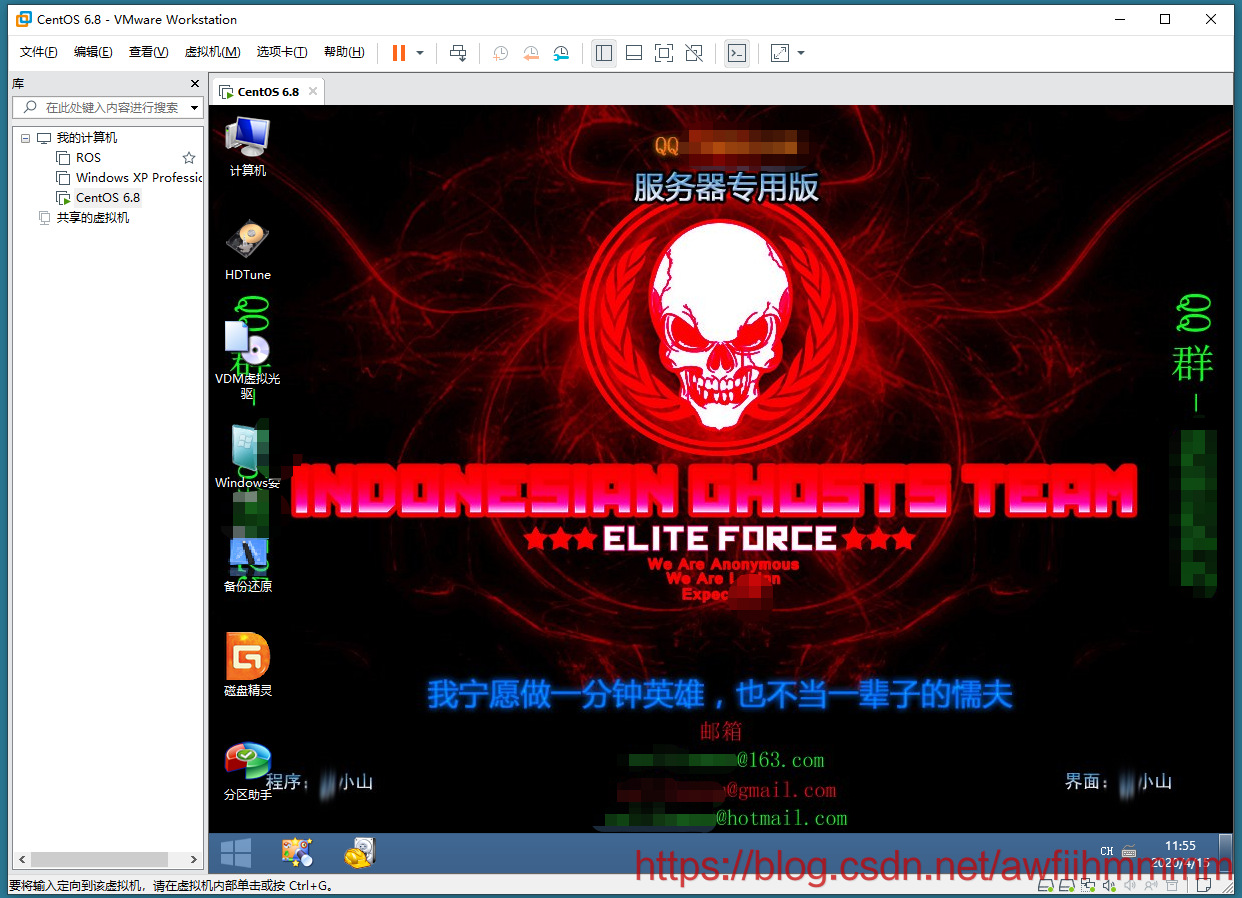
Task: Pause the running virtual machine
Action: [399, 53]
